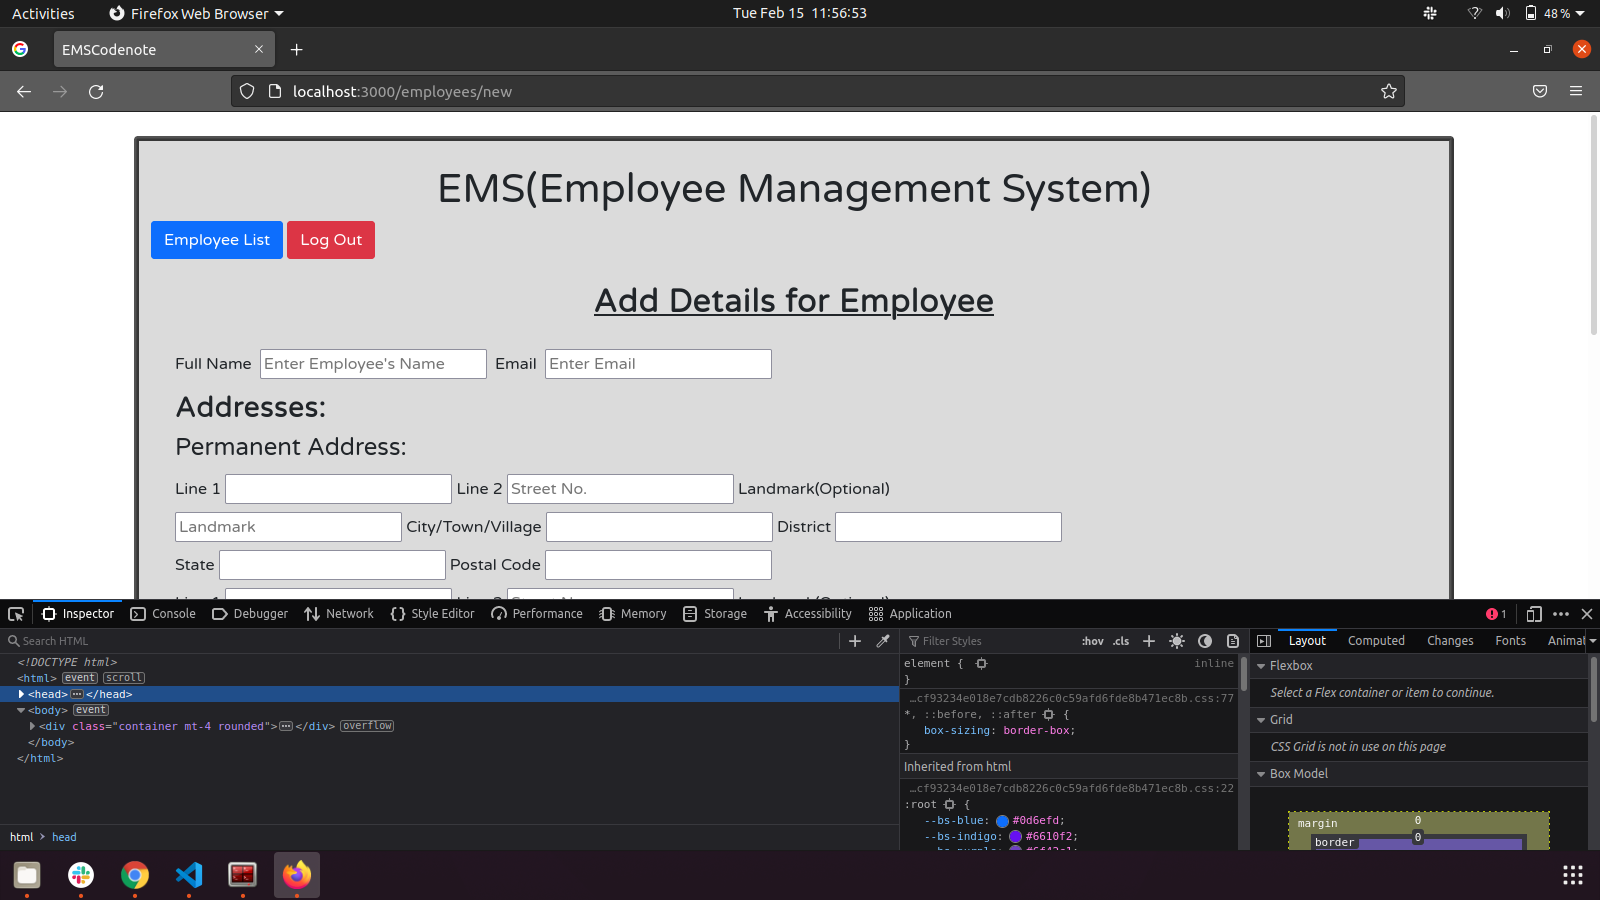Image resolution: width=1600 pixels, height=900 pixels.
Task: Open Responsive Design Mode icon
Action: tap(1534, 614)
